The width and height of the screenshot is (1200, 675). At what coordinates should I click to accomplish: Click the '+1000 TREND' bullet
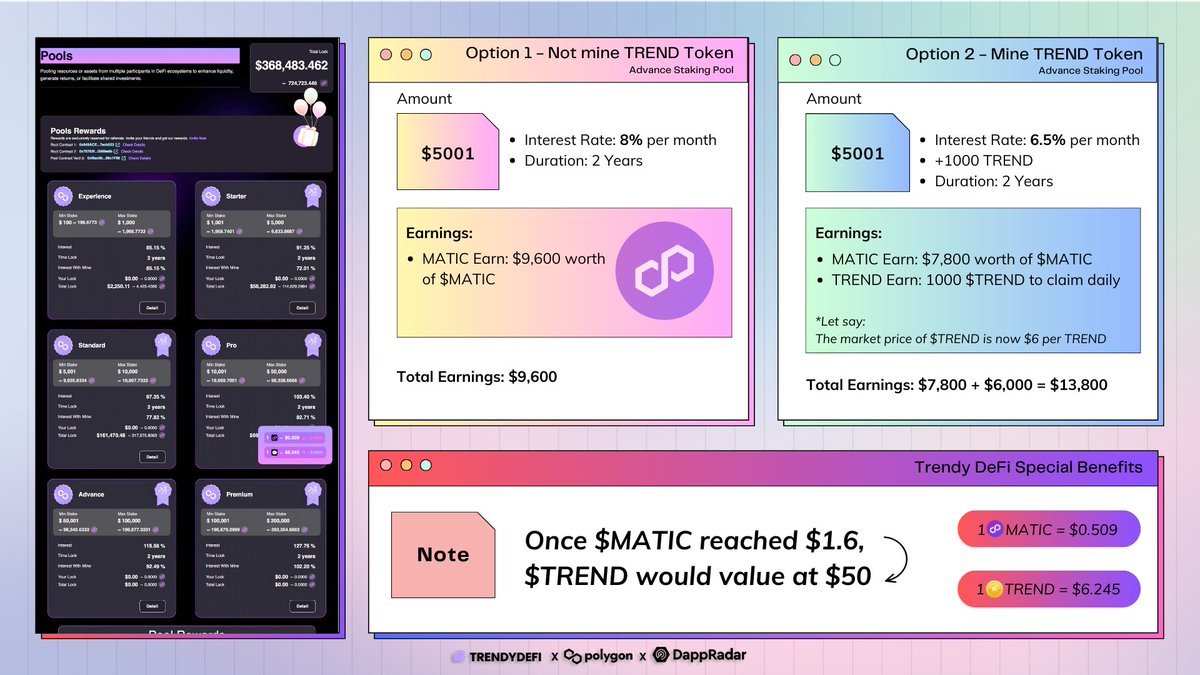tap(984, 160)
